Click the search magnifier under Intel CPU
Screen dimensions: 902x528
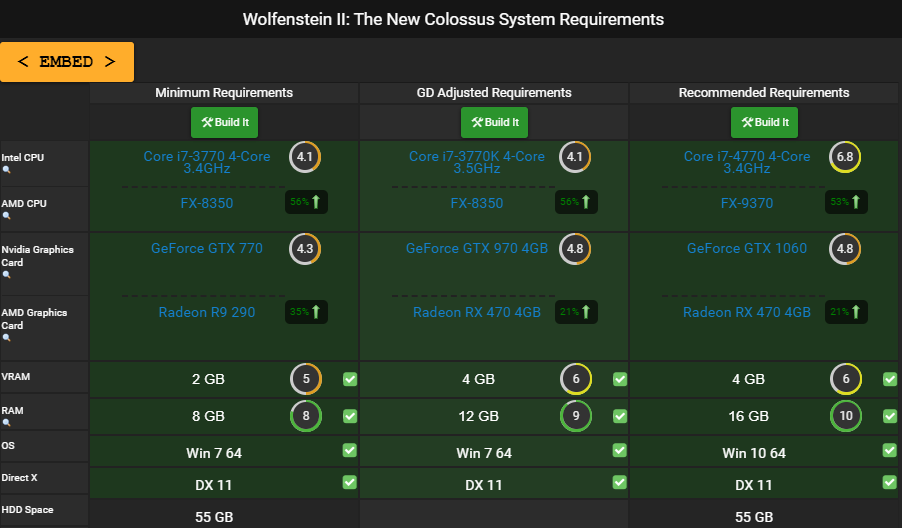click(x=6, y=170)
